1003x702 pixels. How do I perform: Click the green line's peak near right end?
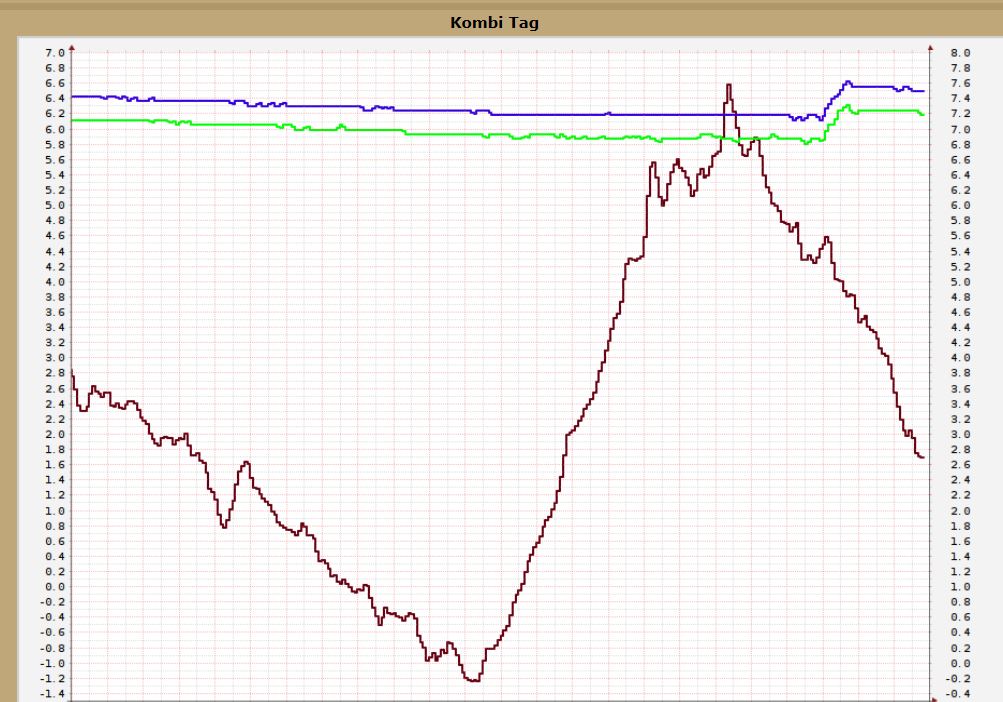click(x=847, y=105)
